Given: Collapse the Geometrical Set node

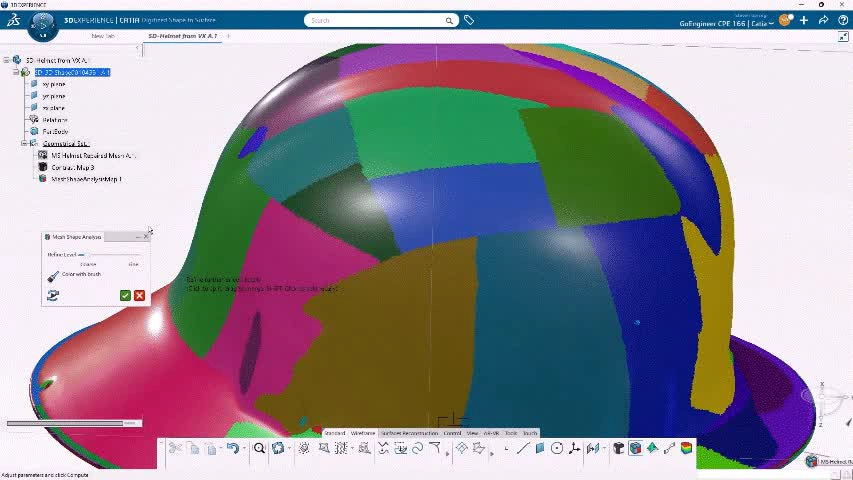Looking at the screenshot, I should [x=24, y=144].
